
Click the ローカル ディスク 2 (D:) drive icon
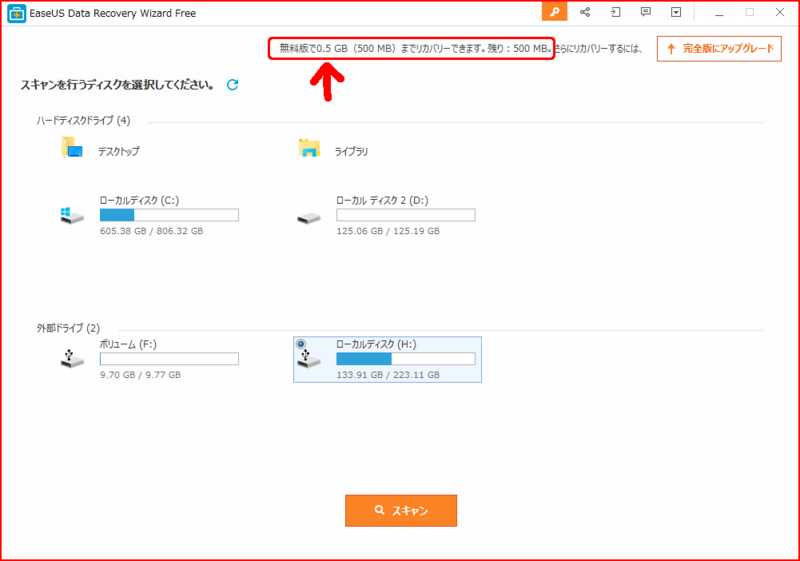pos(309,218)
